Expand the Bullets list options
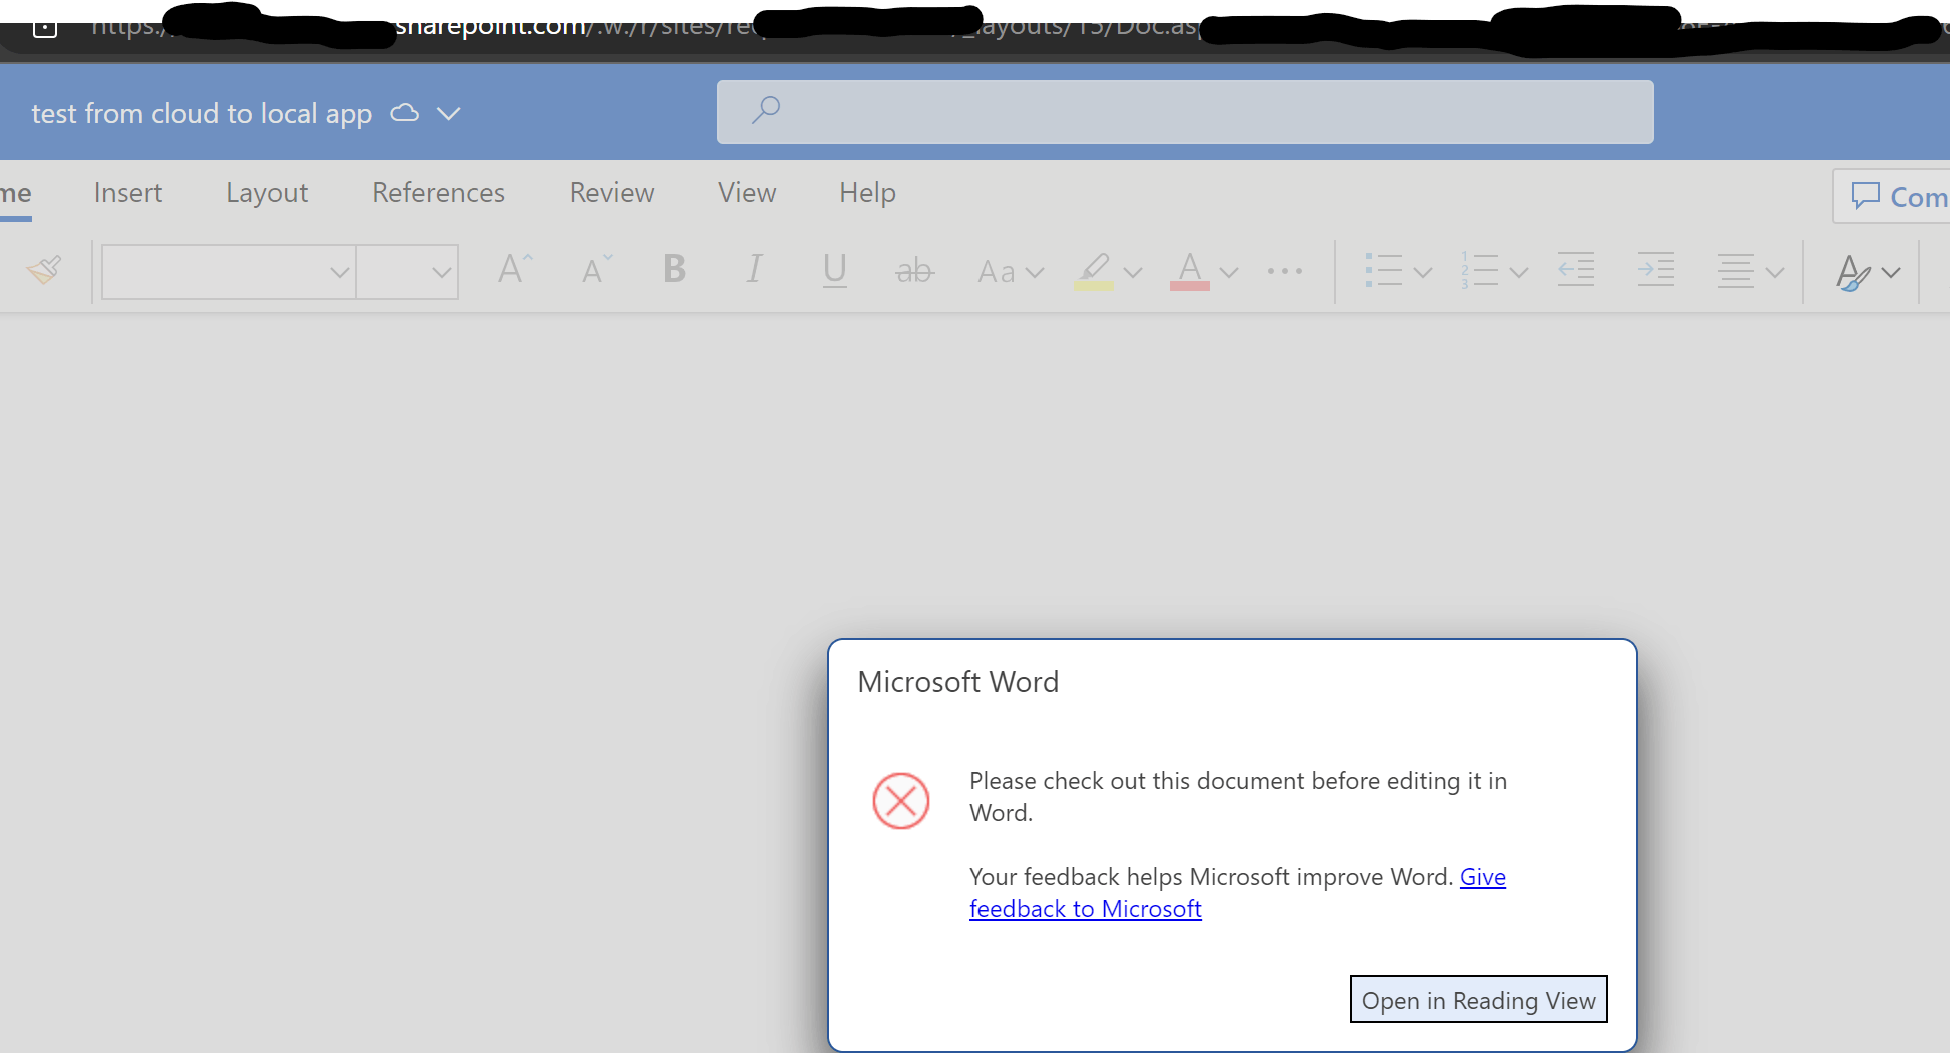Screen dimensions: 1950x1053 pyautogui.click(x=1423, y=271)
